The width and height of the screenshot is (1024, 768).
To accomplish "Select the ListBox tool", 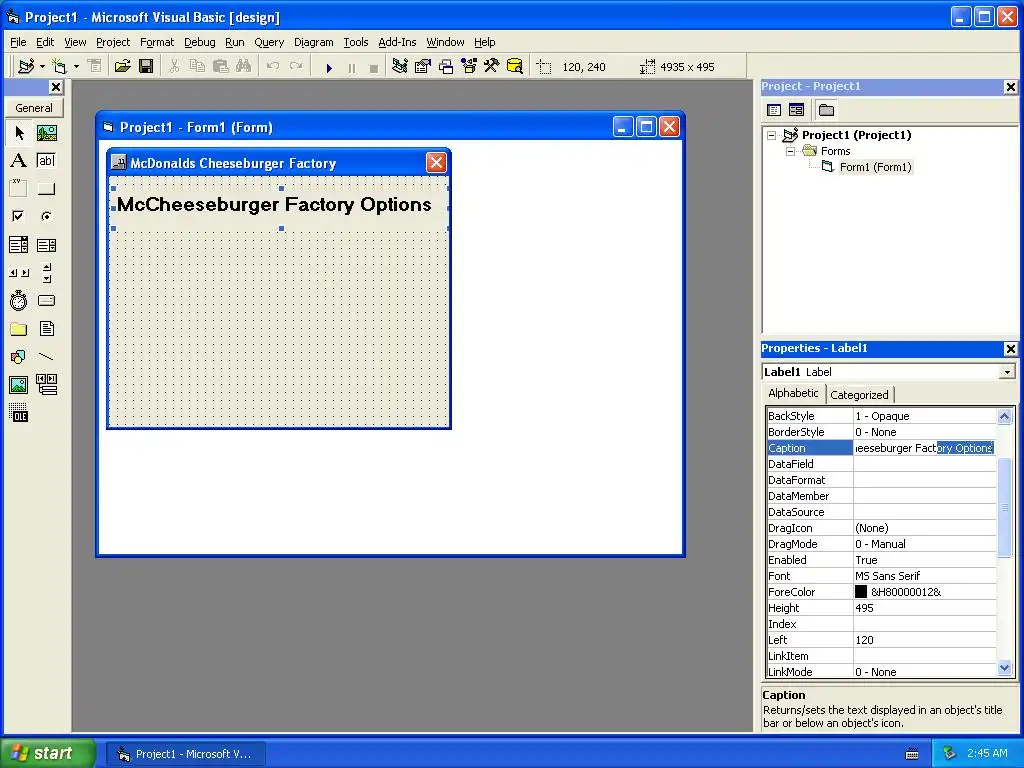I will [46, 245].
